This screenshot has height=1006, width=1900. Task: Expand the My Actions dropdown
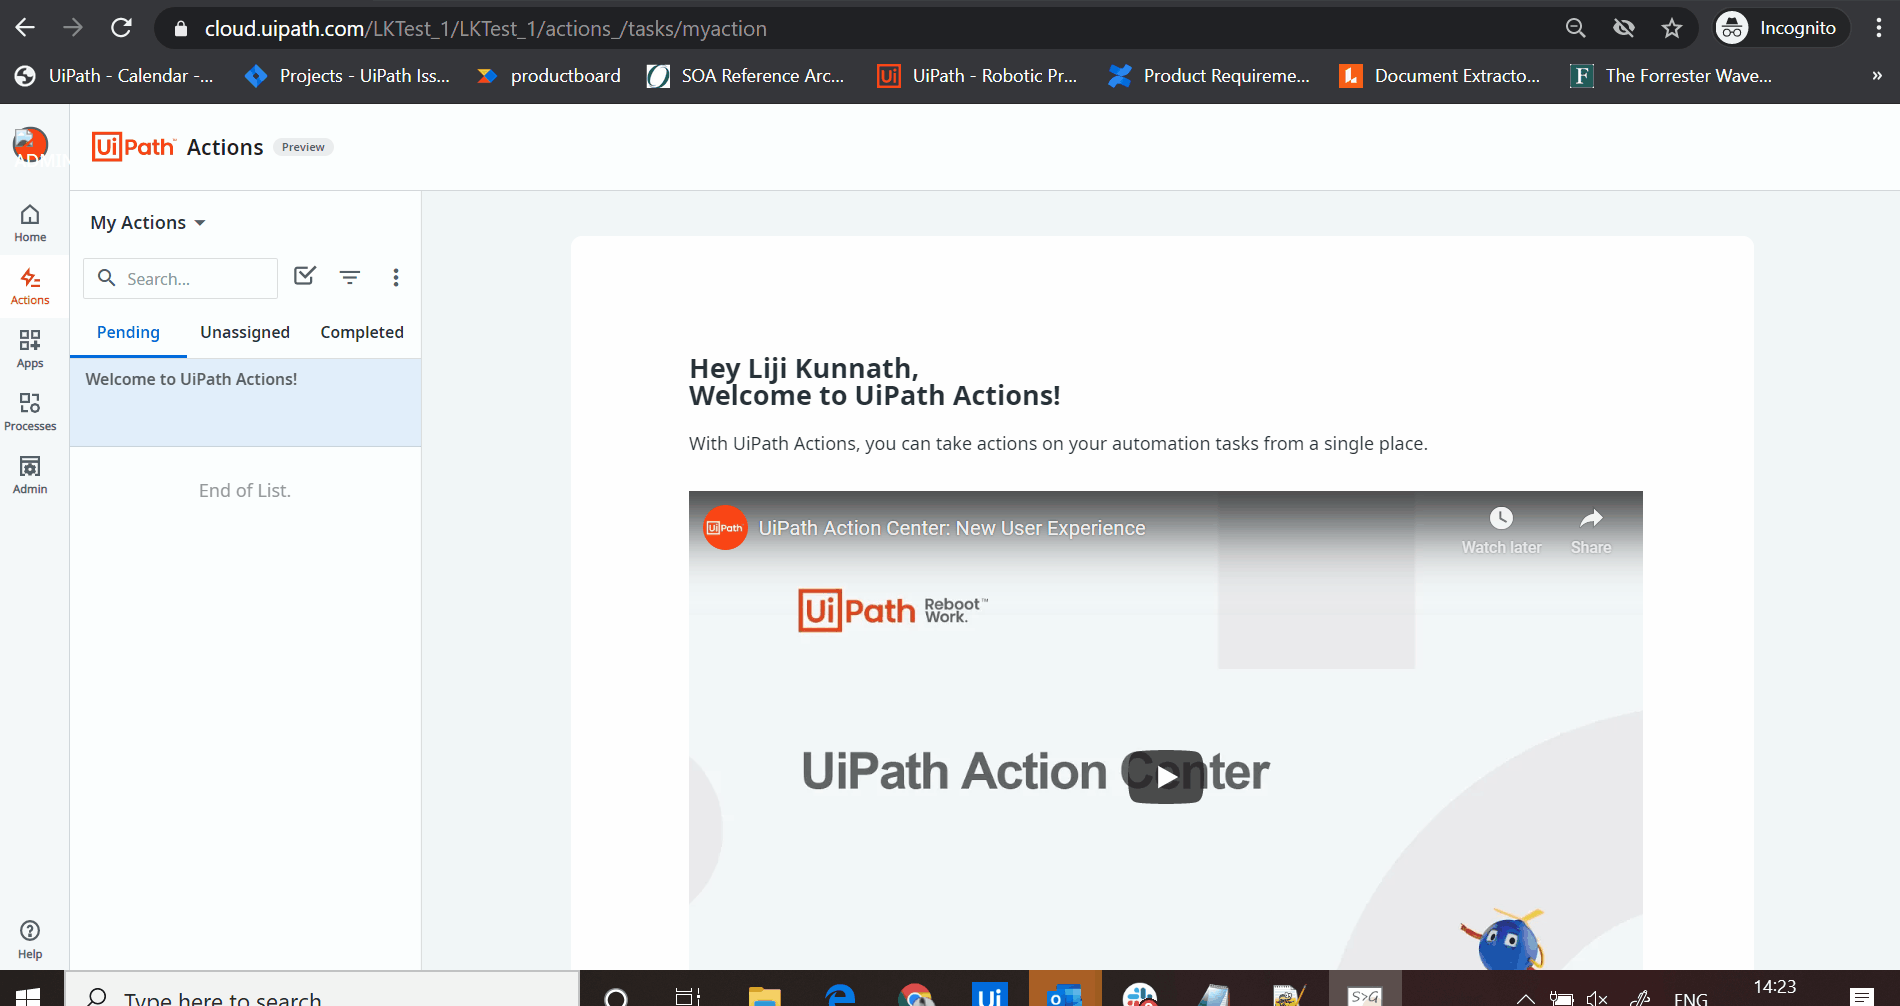[x=148, y=223]
